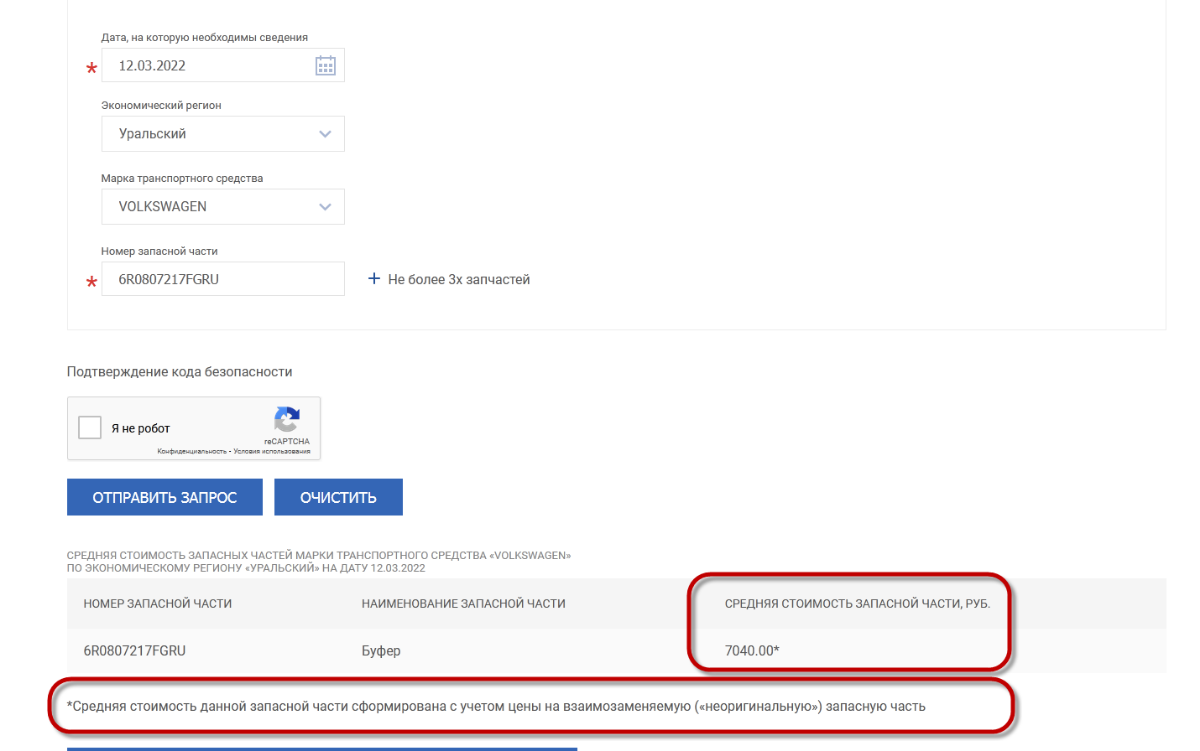
Task: Select part number 6R0807217FGRU in results table
Action: pos(135,651)
